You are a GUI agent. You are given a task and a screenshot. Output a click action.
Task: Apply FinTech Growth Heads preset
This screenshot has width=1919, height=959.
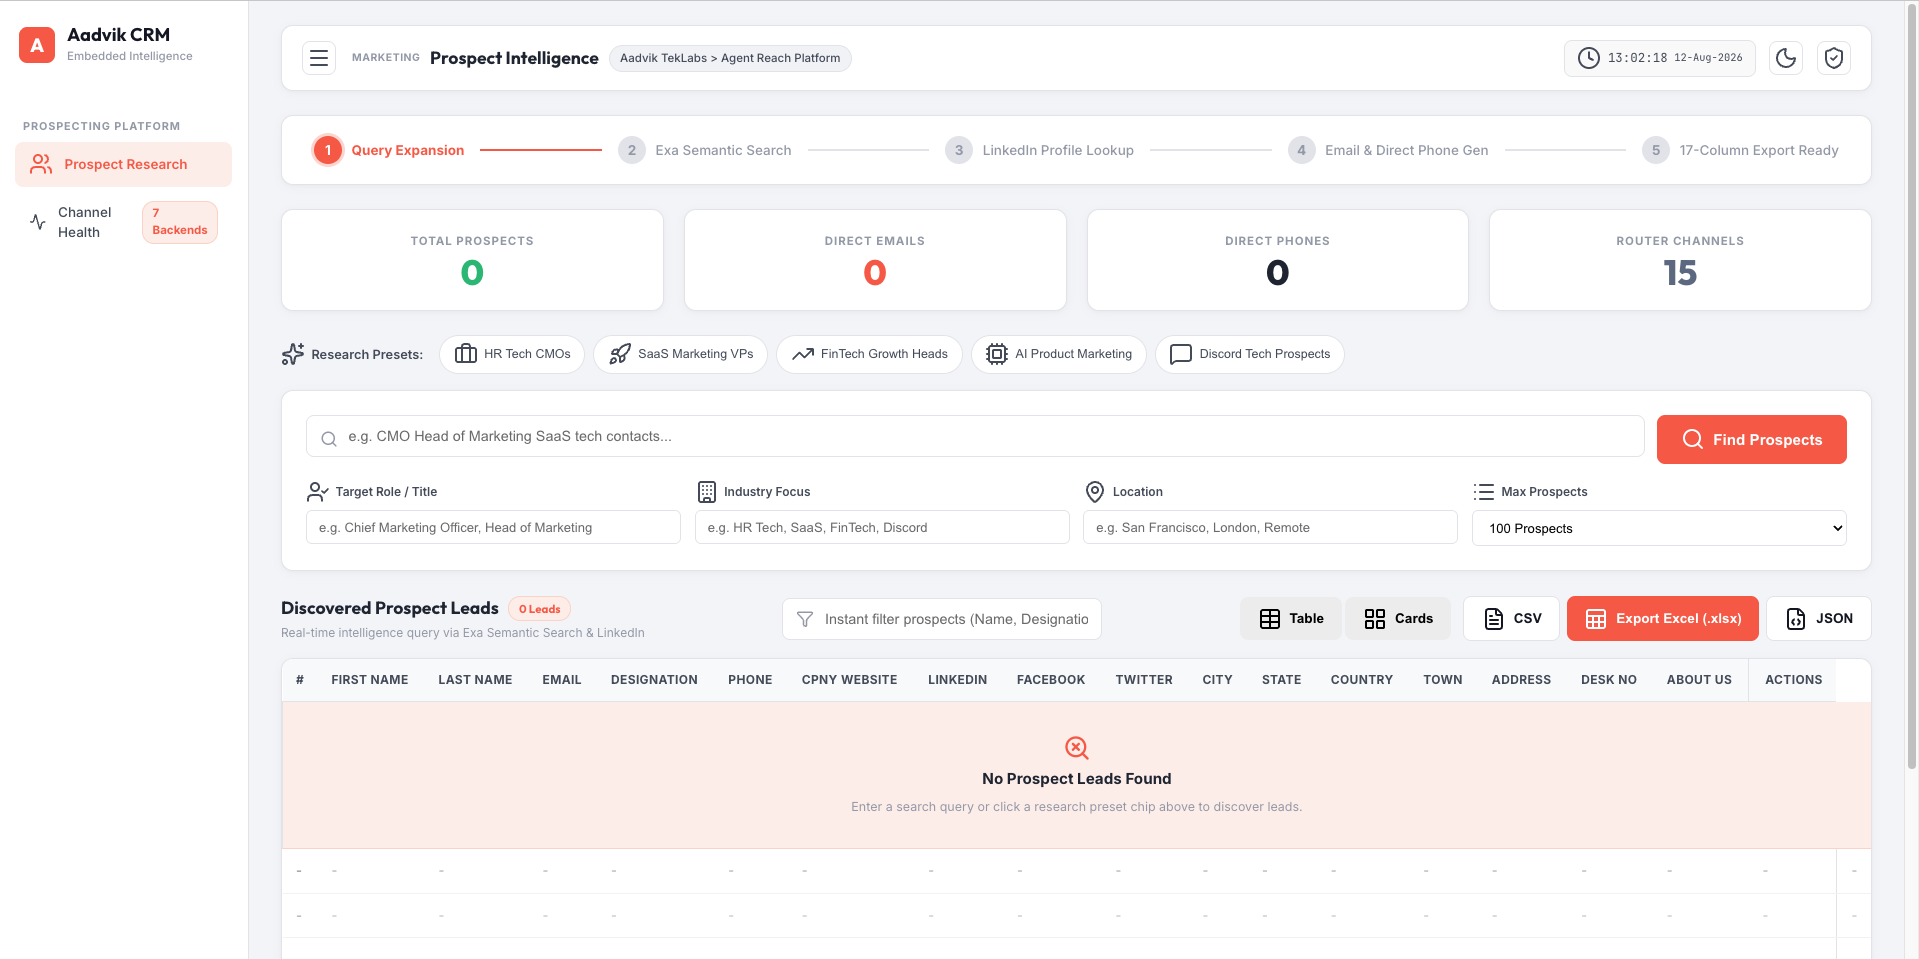click(869, 354)
